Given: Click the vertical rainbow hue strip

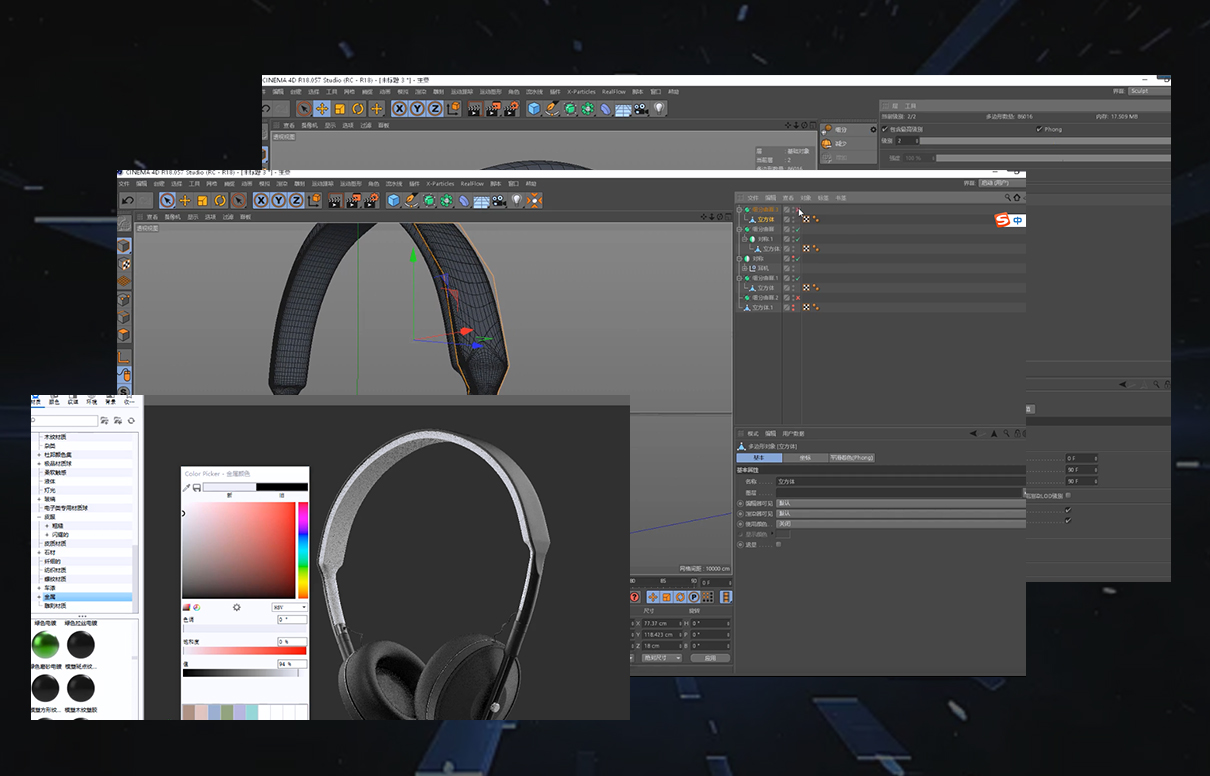Looking at the screenshot, I should coord(303,550).
